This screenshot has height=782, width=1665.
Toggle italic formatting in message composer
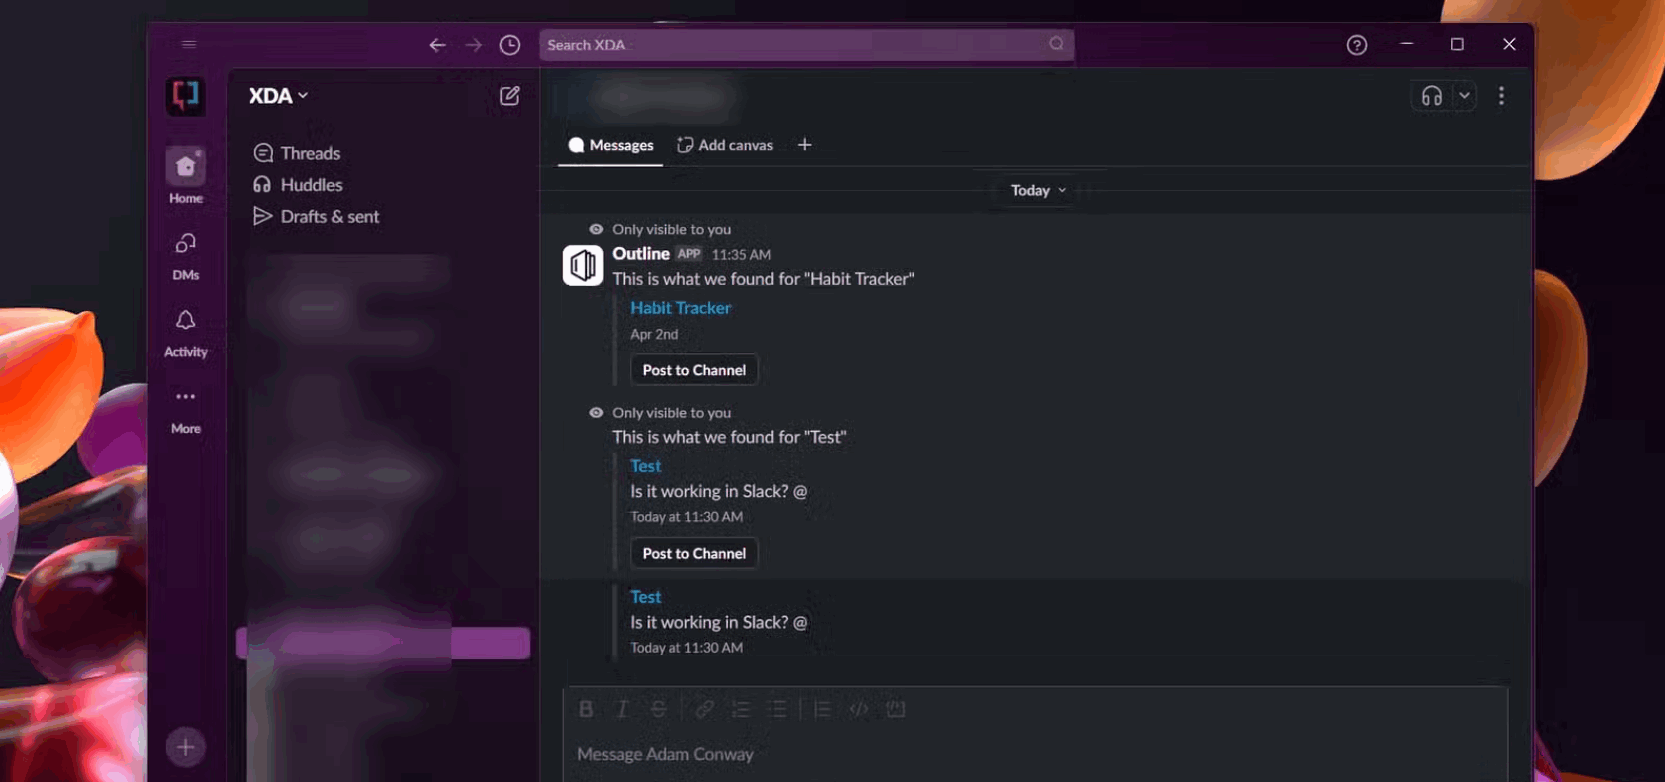click(x=622, y=709)
